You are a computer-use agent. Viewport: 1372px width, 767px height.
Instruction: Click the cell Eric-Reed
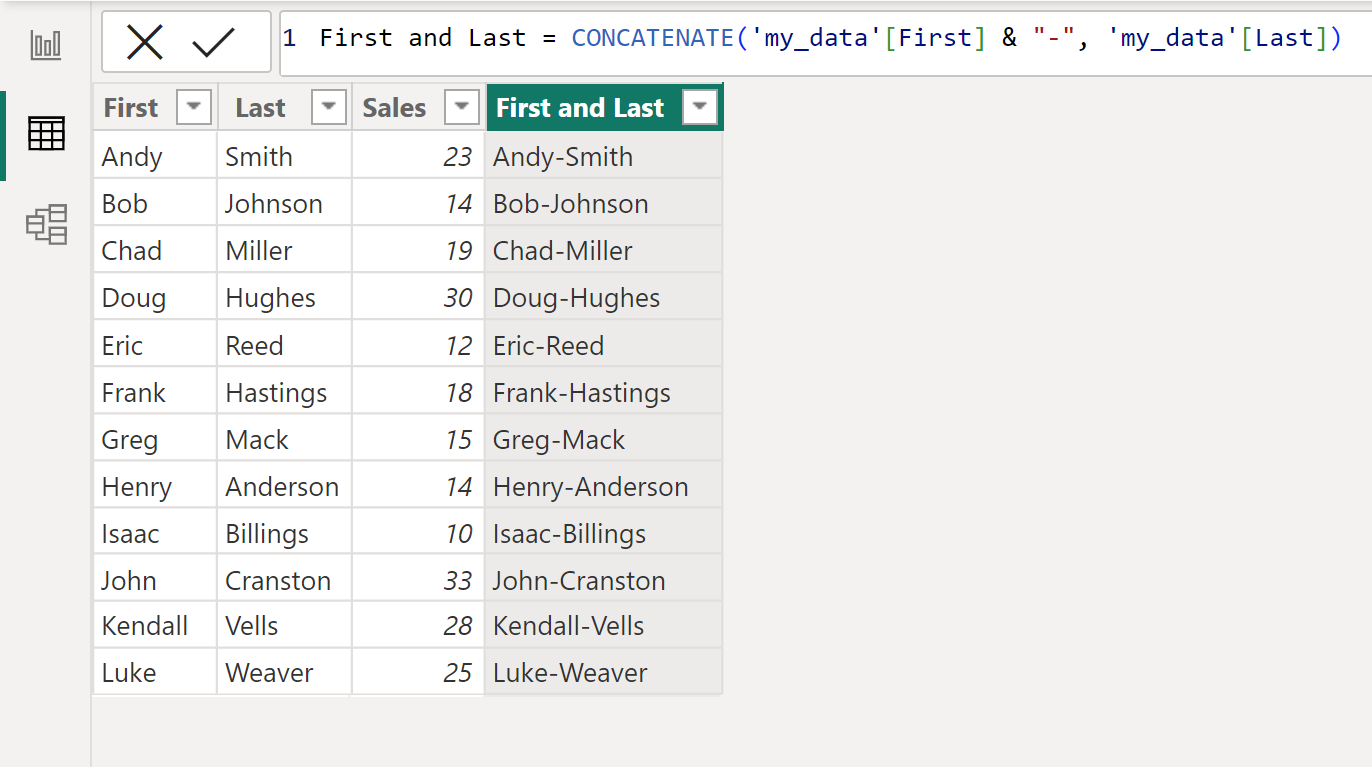point(604,345)
